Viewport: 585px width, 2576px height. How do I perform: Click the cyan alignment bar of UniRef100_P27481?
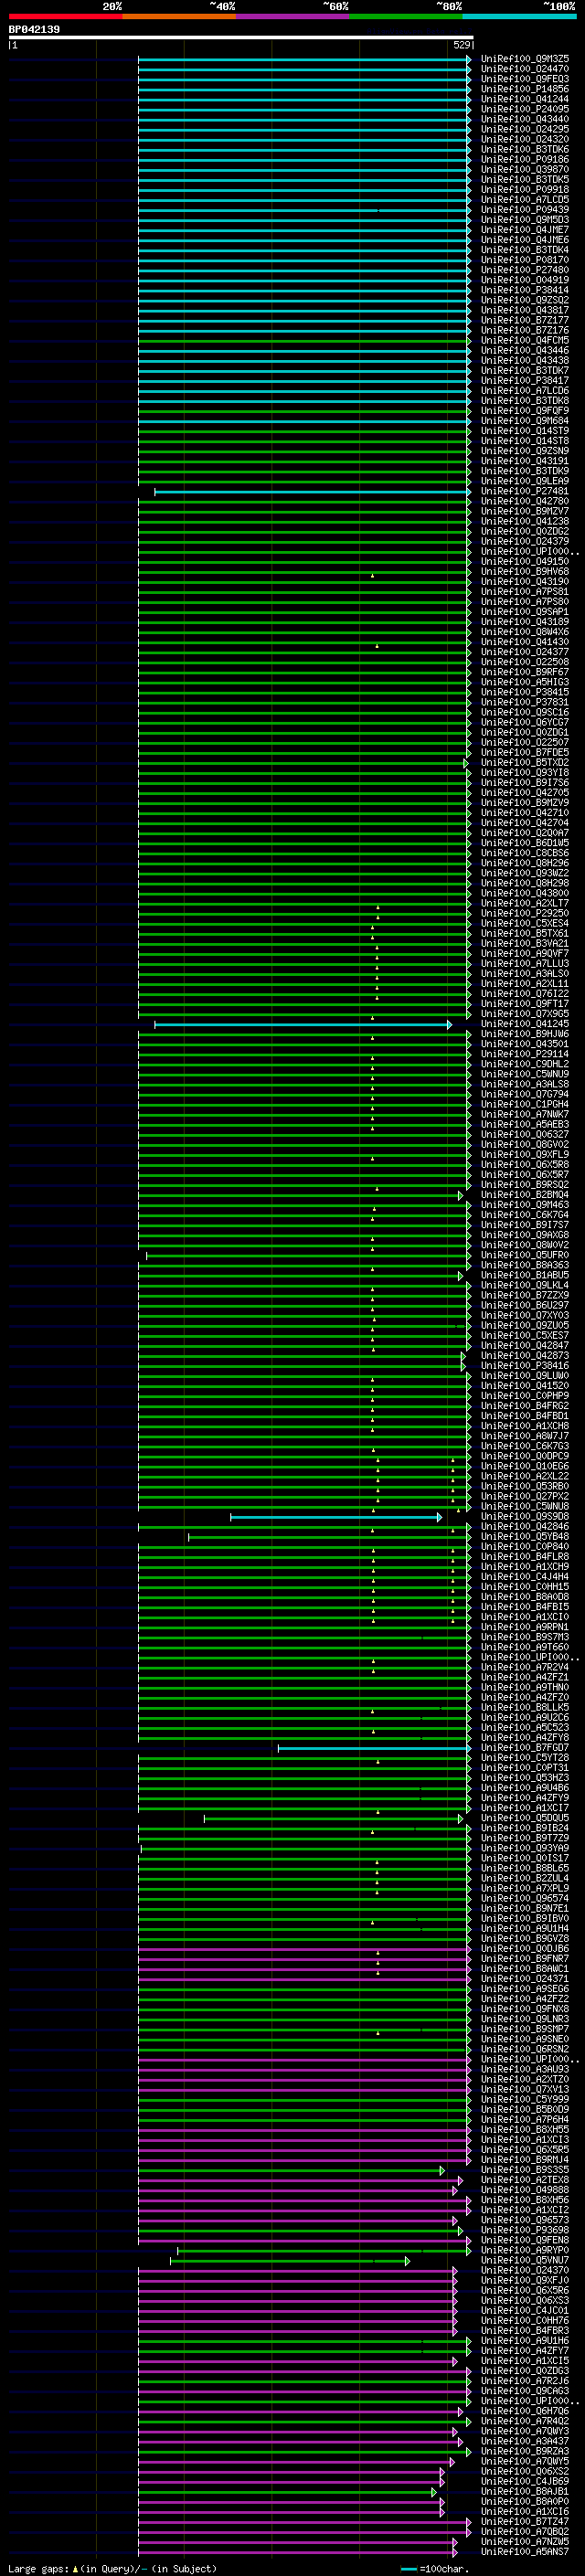pyautogui.click(x=312, y=492)
